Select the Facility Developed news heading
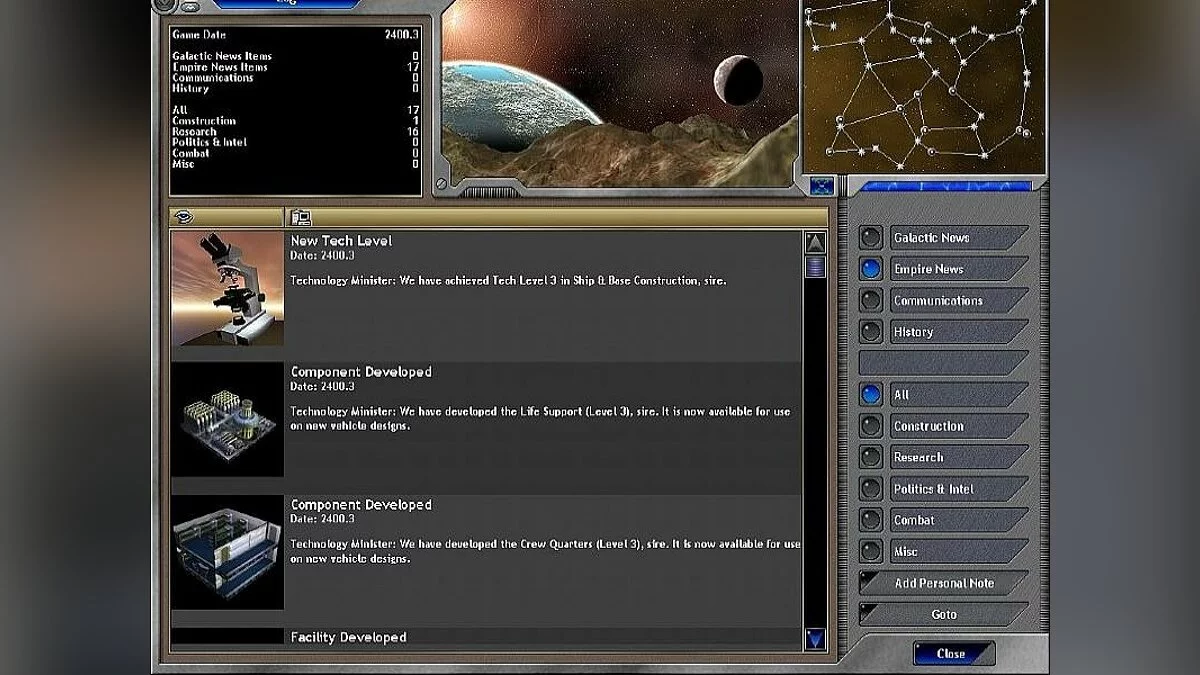 coord(348,637)
